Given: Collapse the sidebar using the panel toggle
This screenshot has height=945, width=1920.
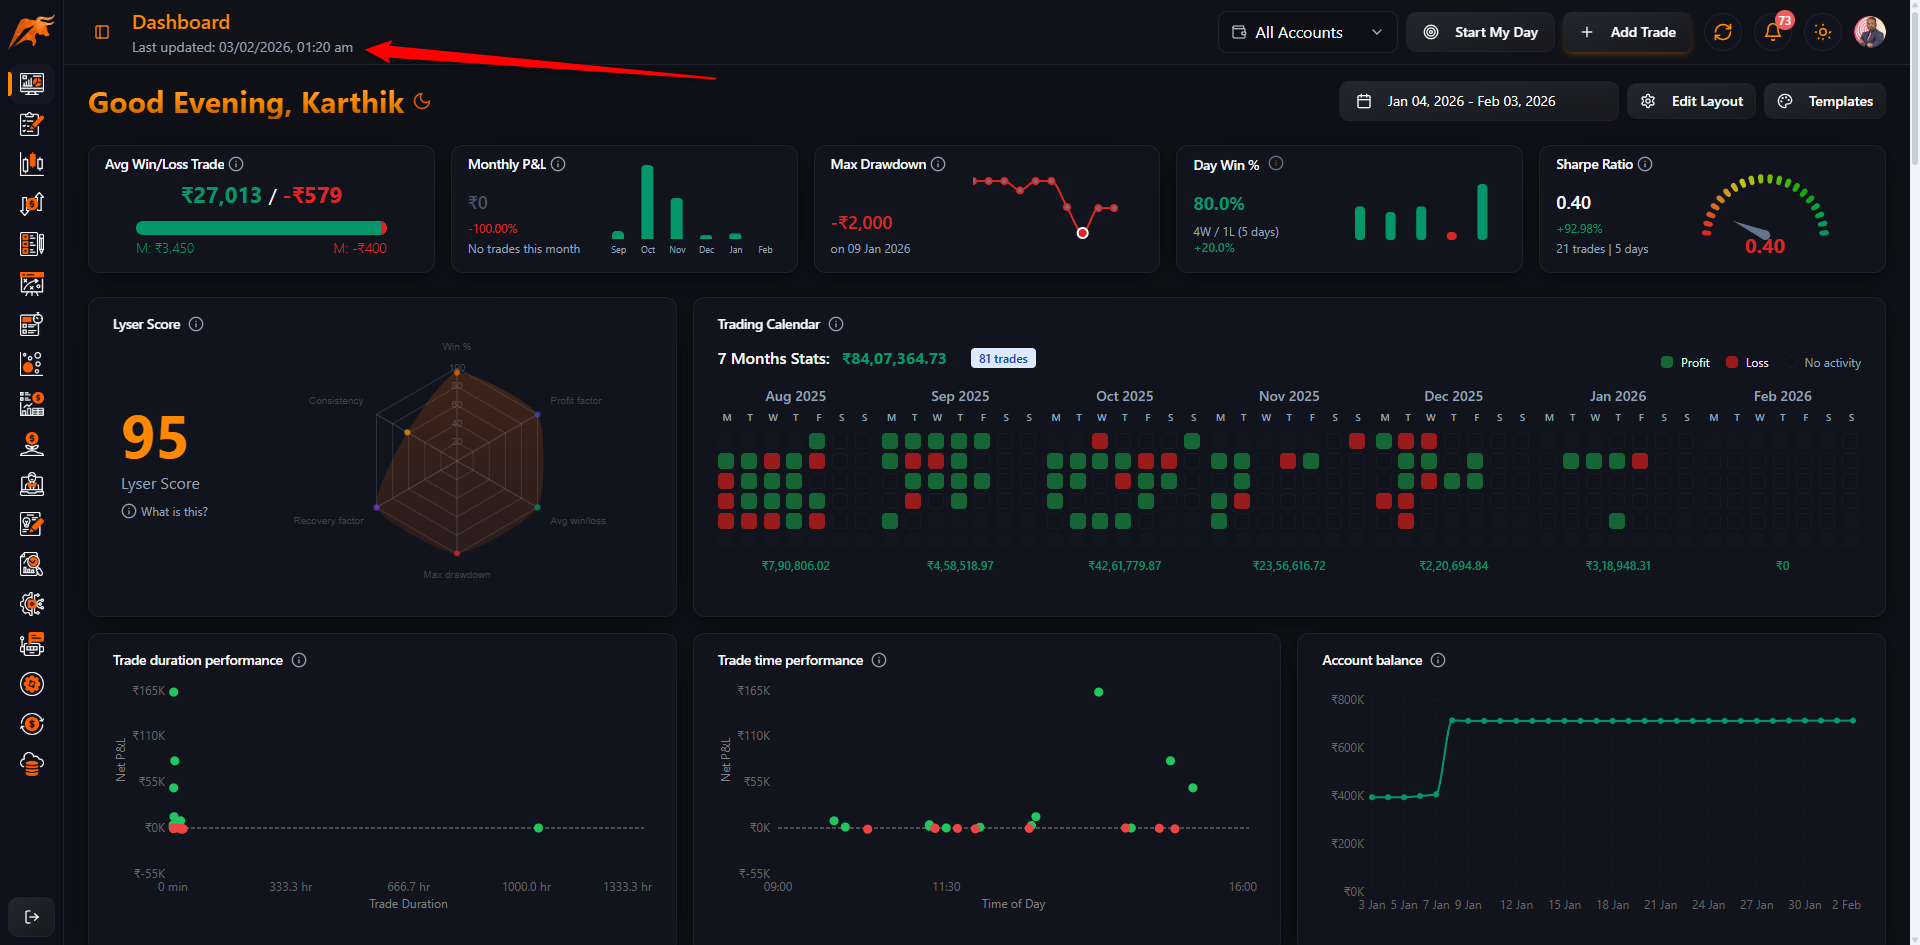Looking at the screenshot, I should (101, 31).
